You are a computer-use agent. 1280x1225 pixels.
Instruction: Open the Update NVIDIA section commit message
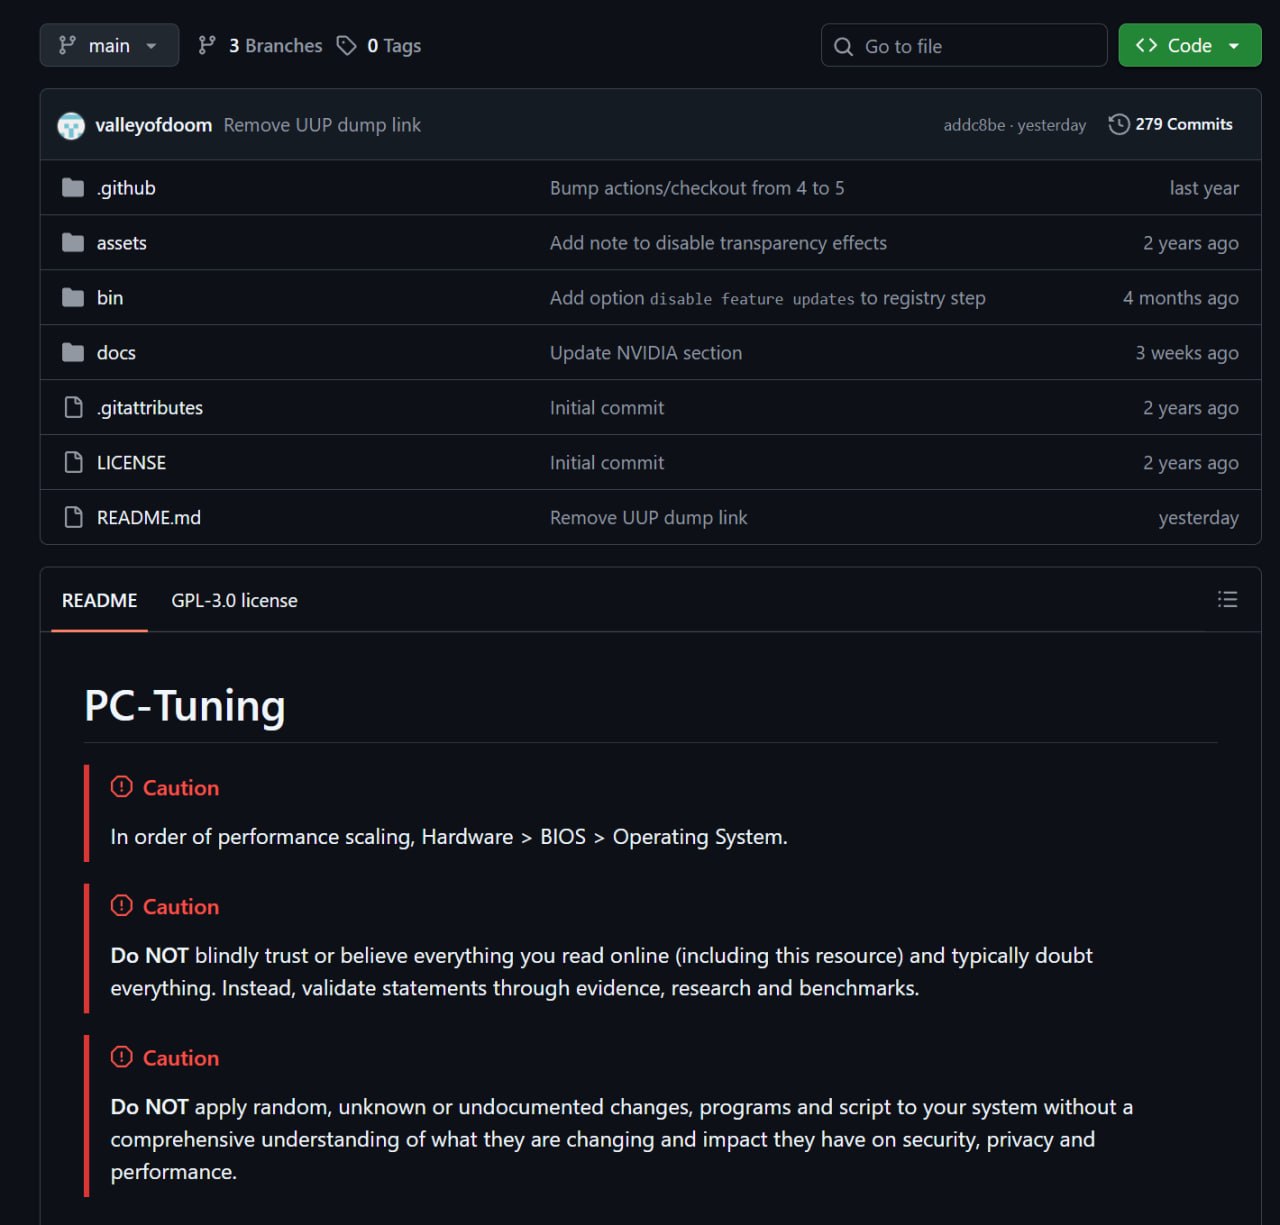point(646,352)
